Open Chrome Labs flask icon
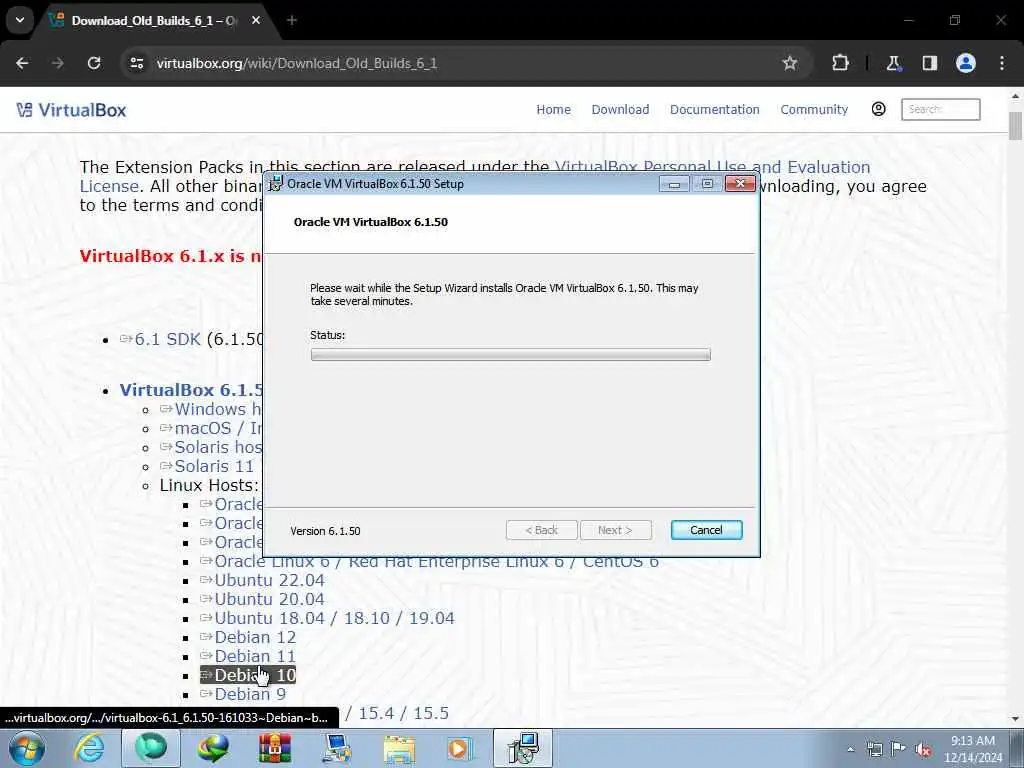Viewport: 1024px width, 768px height. [x=893, y=63]
